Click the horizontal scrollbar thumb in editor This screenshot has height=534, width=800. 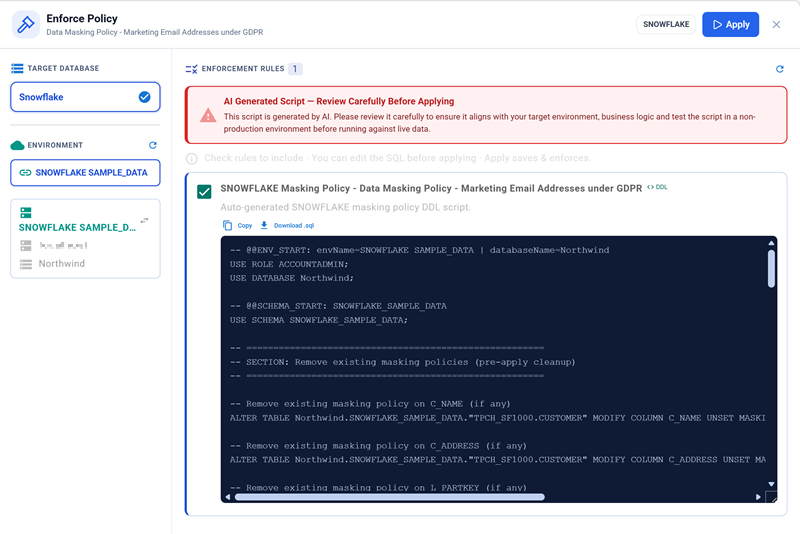[389, 497]
